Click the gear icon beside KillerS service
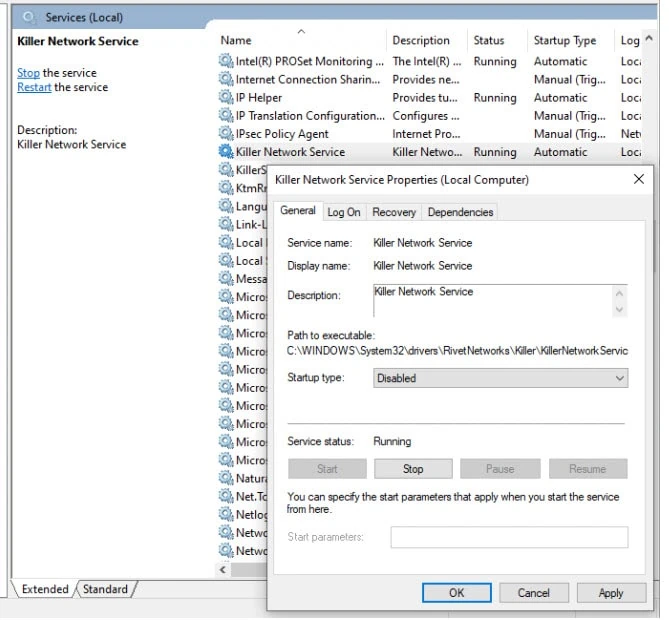The width and height of the screenshot is (669, 620). pyautogui.click(x=226, y=170)
